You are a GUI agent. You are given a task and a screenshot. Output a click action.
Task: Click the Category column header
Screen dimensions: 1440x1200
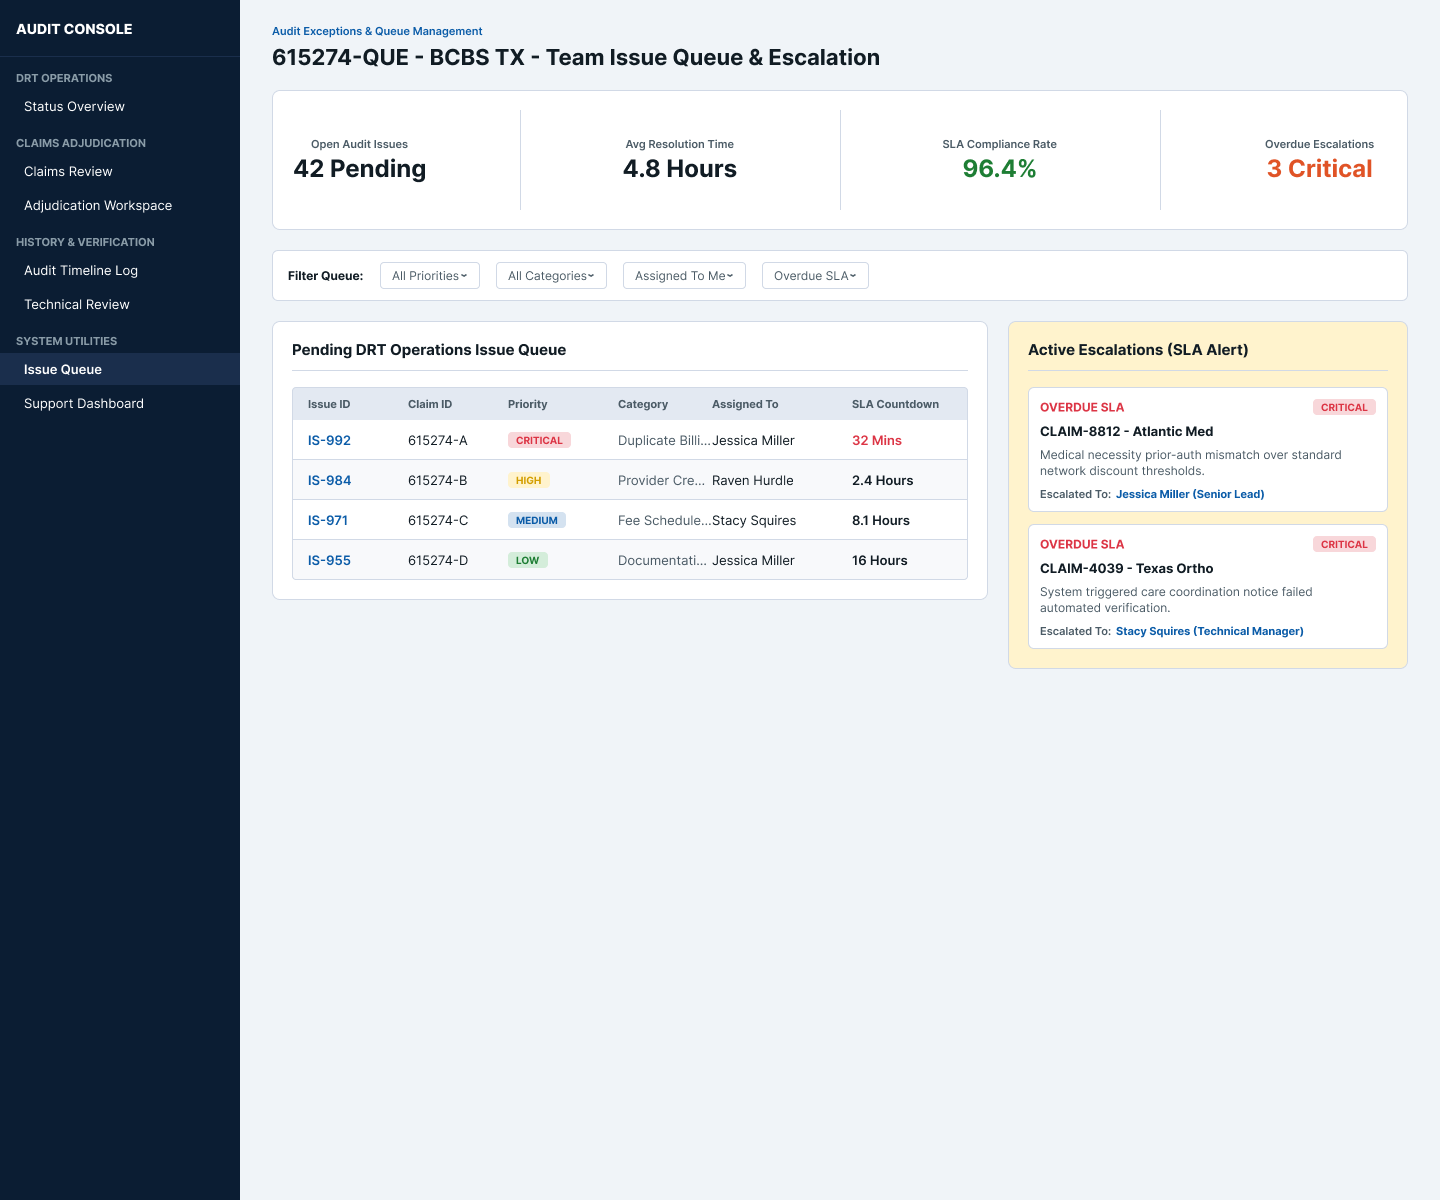643,404
